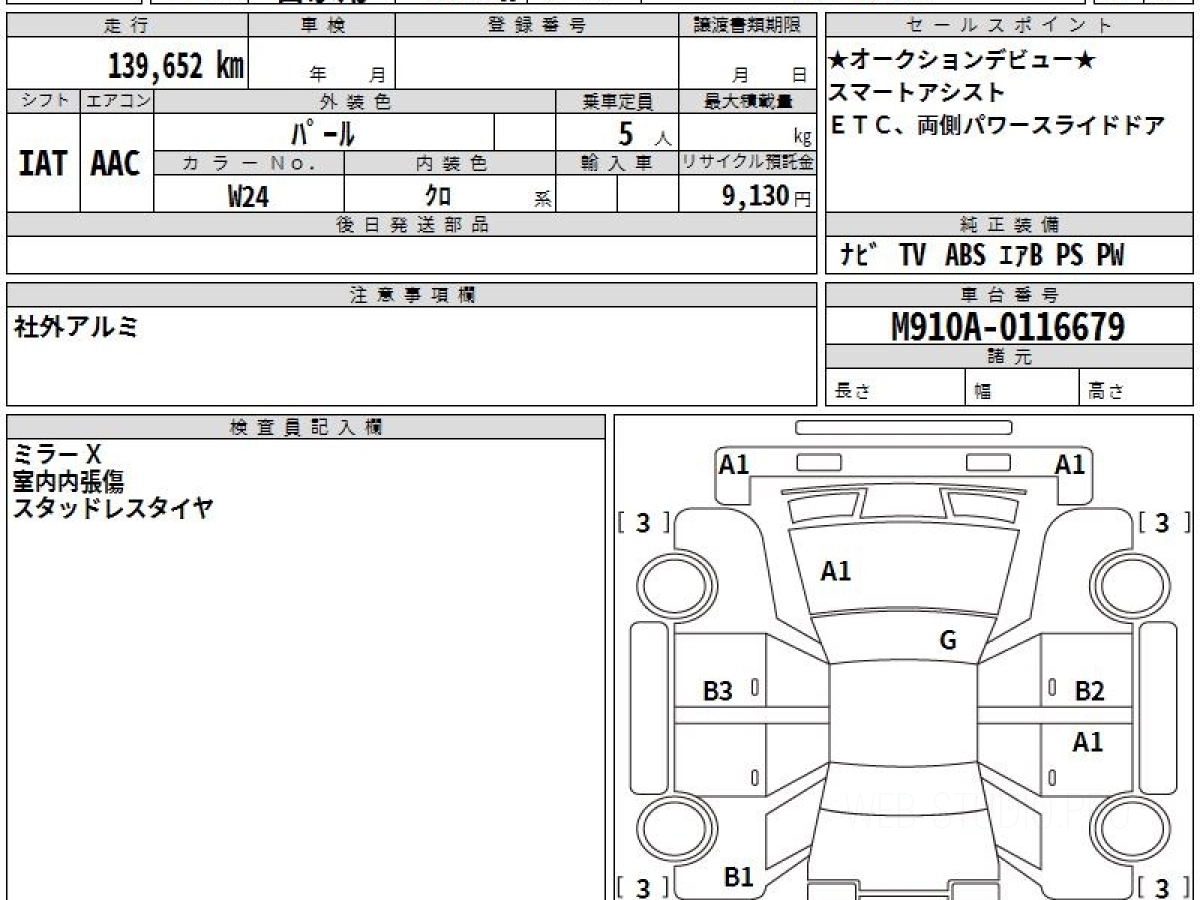Screen dimensions: 1200x900
Task: Click the スタッドレスタイヤ inspector note
Action: pyautogui.click(x=113, y=508)
